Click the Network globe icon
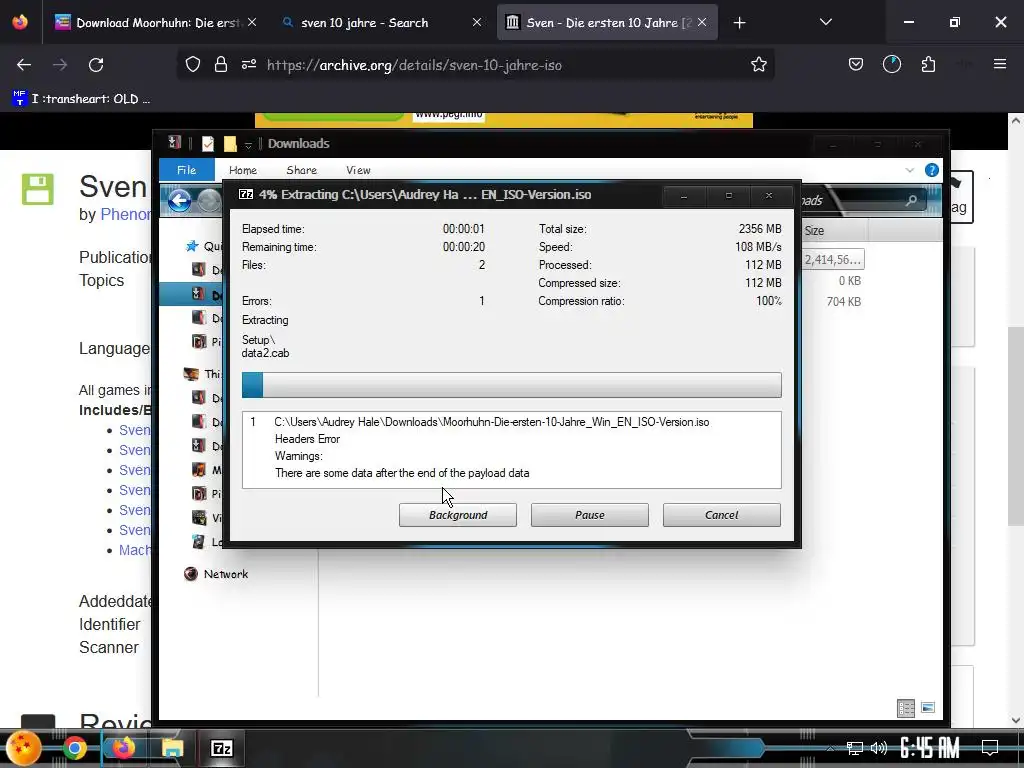This screenshot has width=1024, height=768. click(x=191, y=574)
